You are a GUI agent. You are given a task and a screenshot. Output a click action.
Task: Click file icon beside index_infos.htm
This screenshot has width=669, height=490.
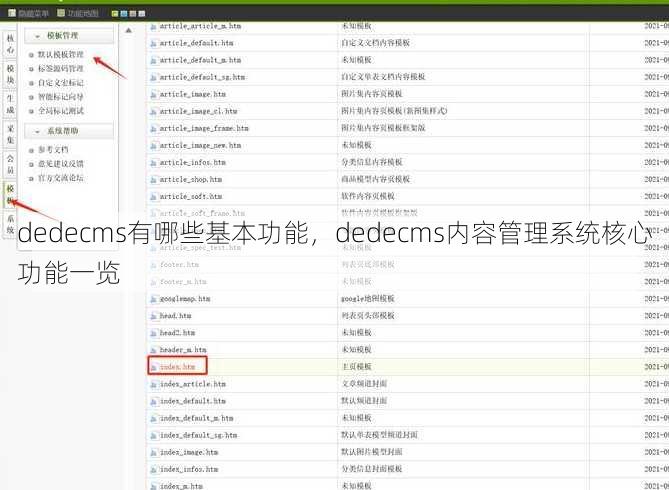click(154, 470)
